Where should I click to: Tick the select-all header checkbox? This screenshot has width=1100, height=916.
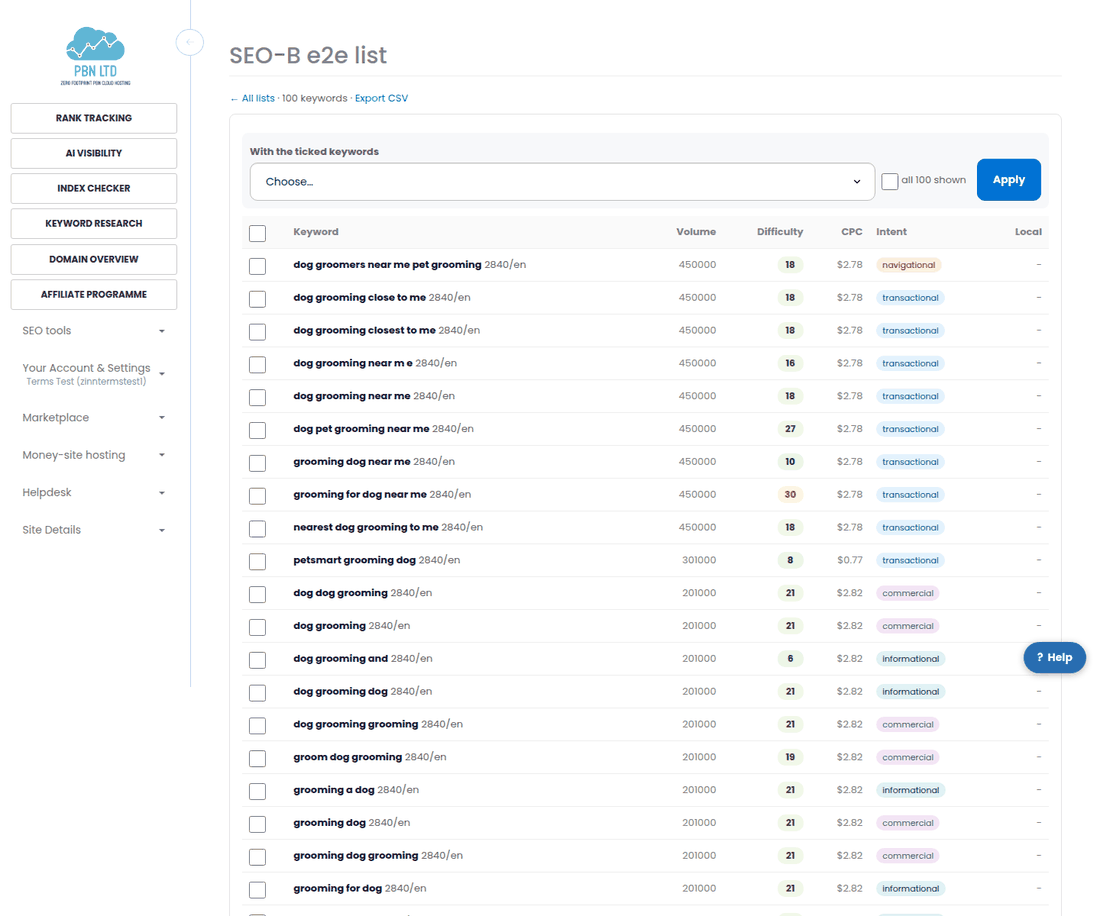257,233
